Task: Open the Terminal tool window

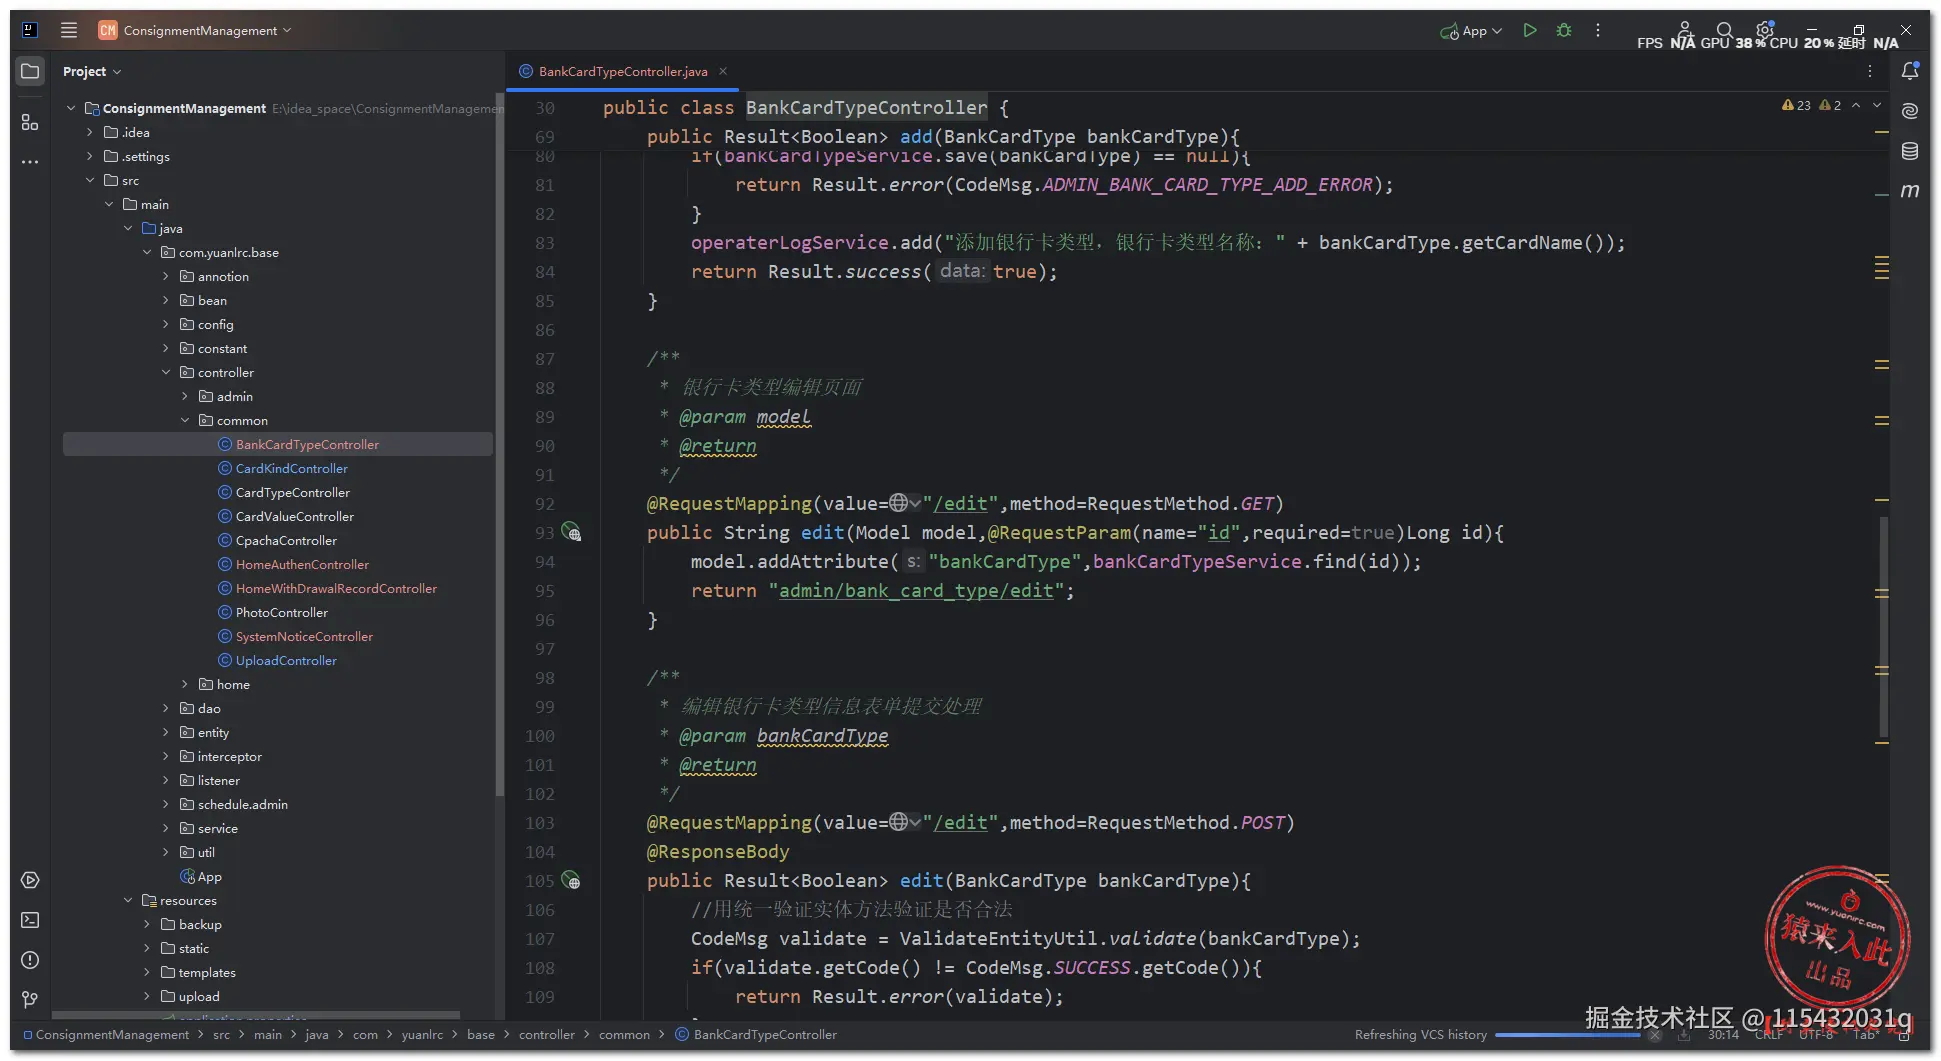Action: 30,920
